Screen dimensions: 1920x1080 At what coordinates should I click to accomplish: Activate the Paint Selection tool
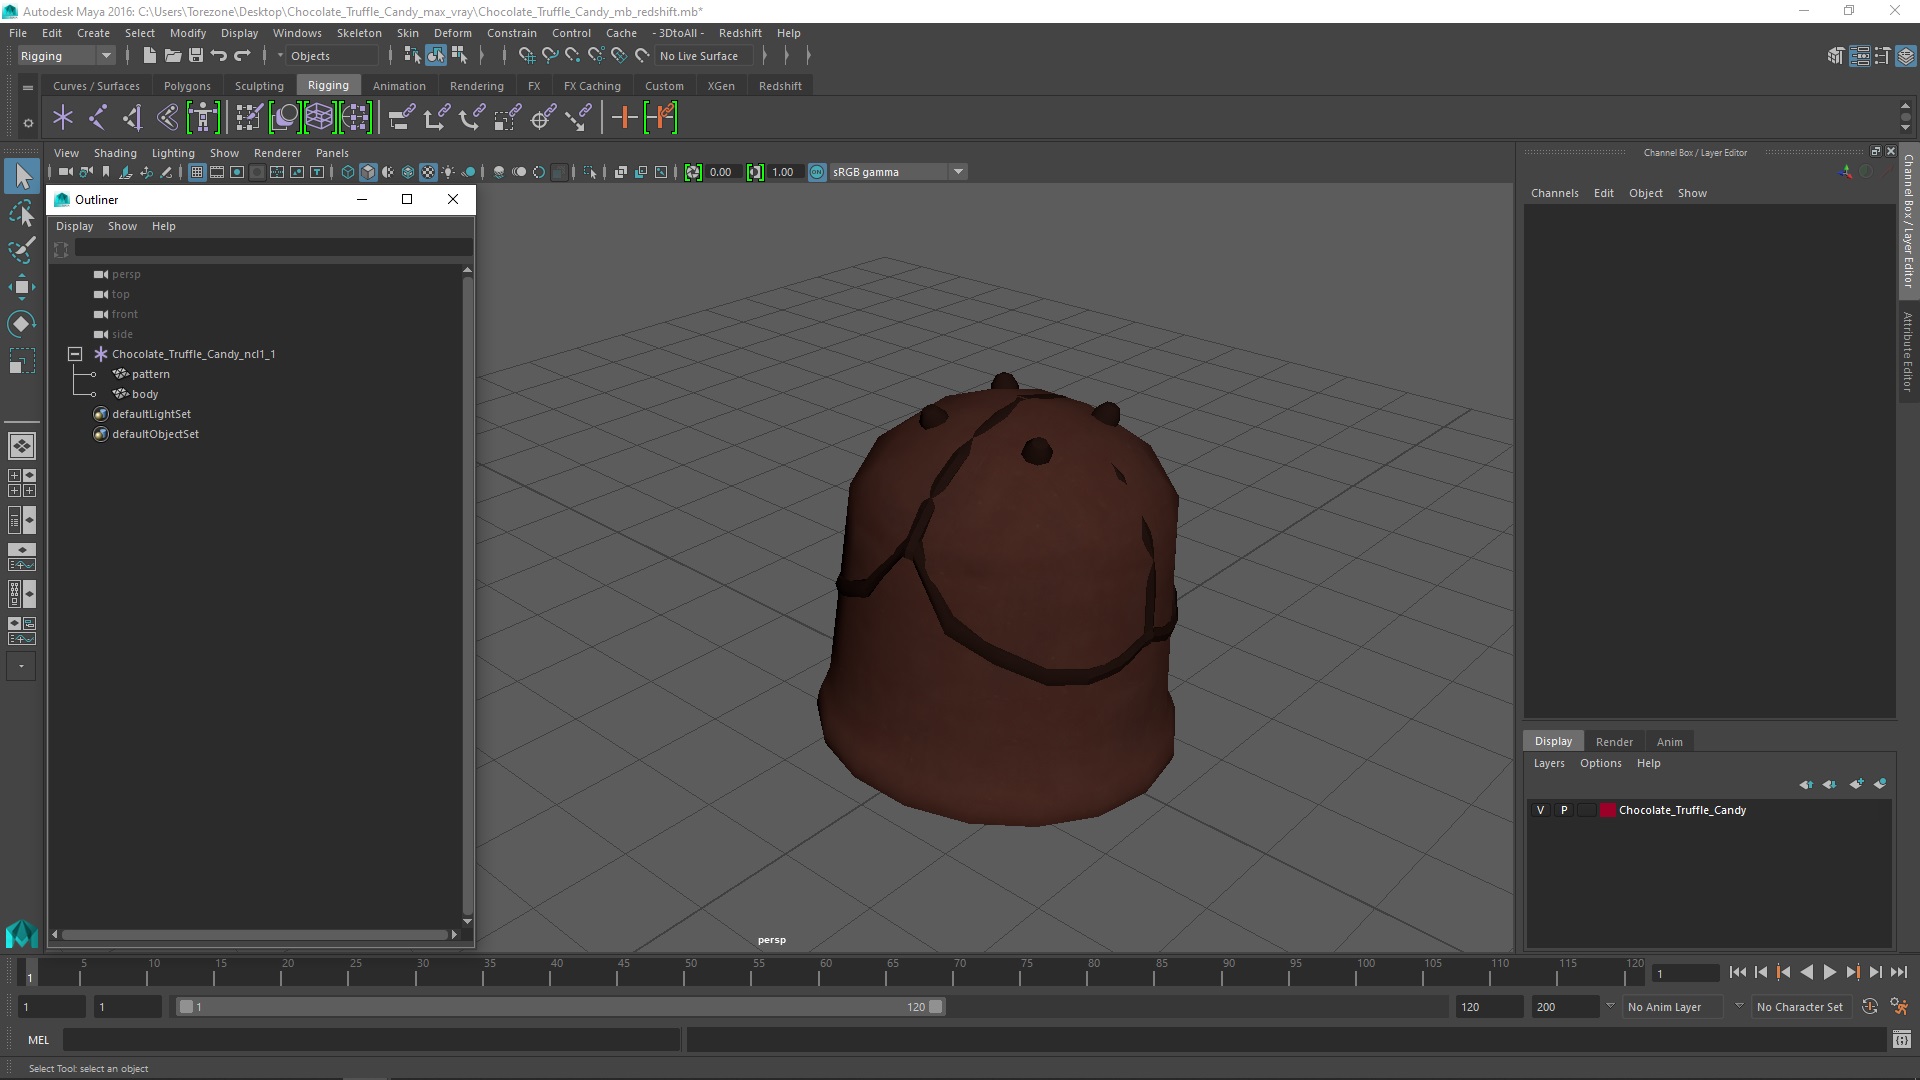(x=22, y=249)
